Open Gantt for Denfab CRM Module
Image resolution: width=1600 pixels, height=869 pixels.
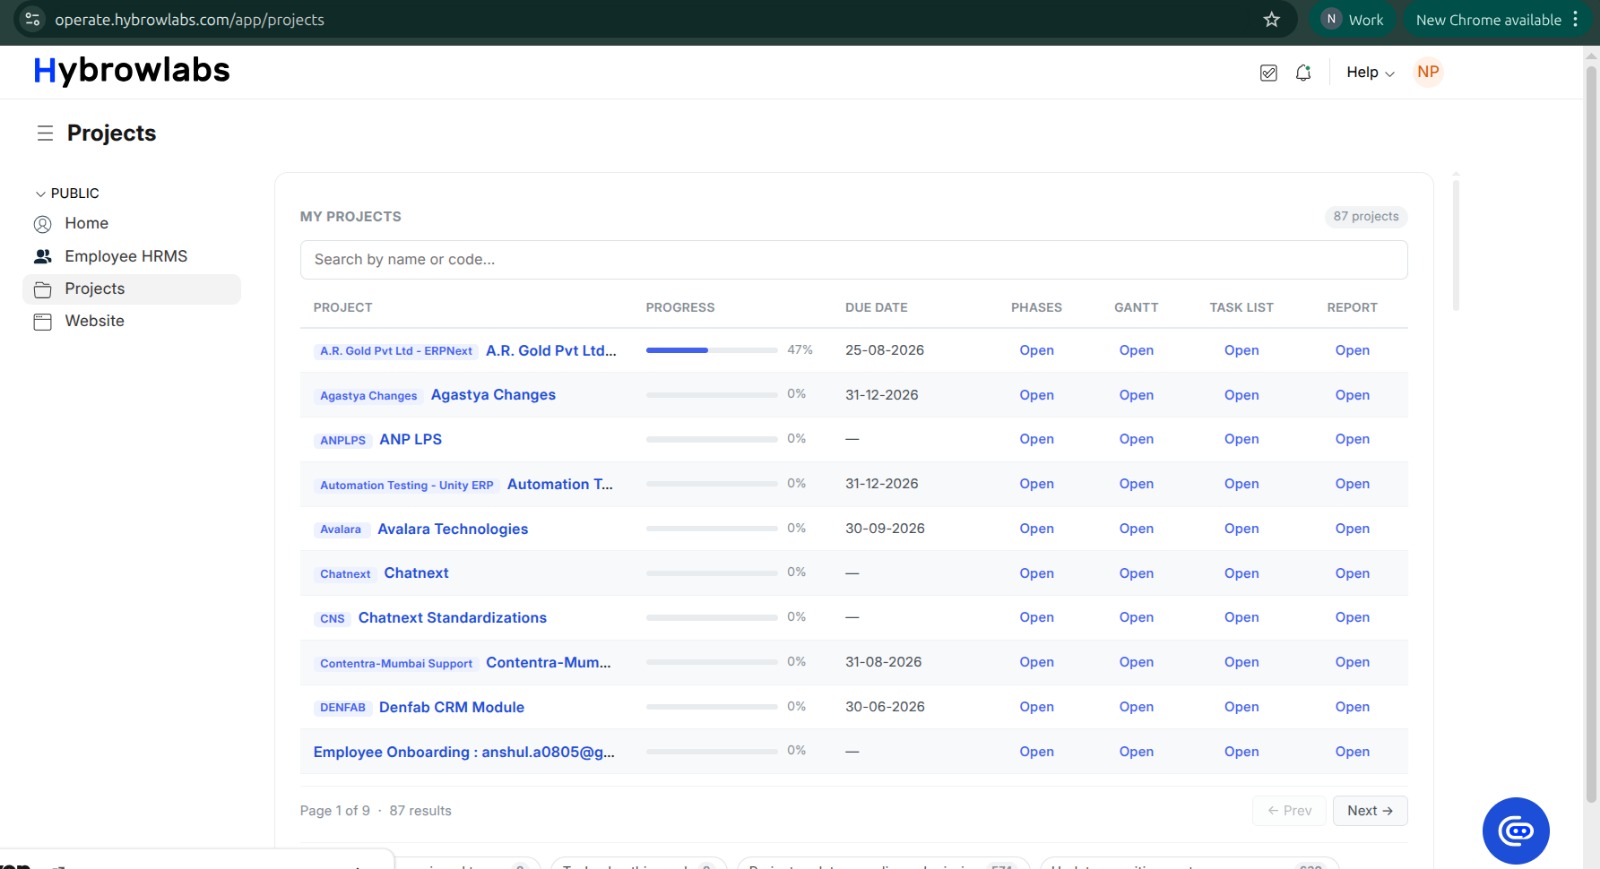click(1136, 707)
